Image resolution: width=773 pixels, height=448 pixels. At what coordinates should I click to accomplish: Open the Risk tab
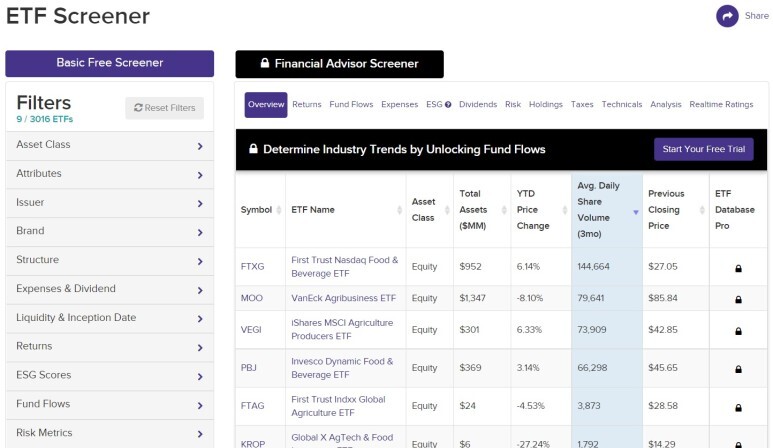pos(513,104)
